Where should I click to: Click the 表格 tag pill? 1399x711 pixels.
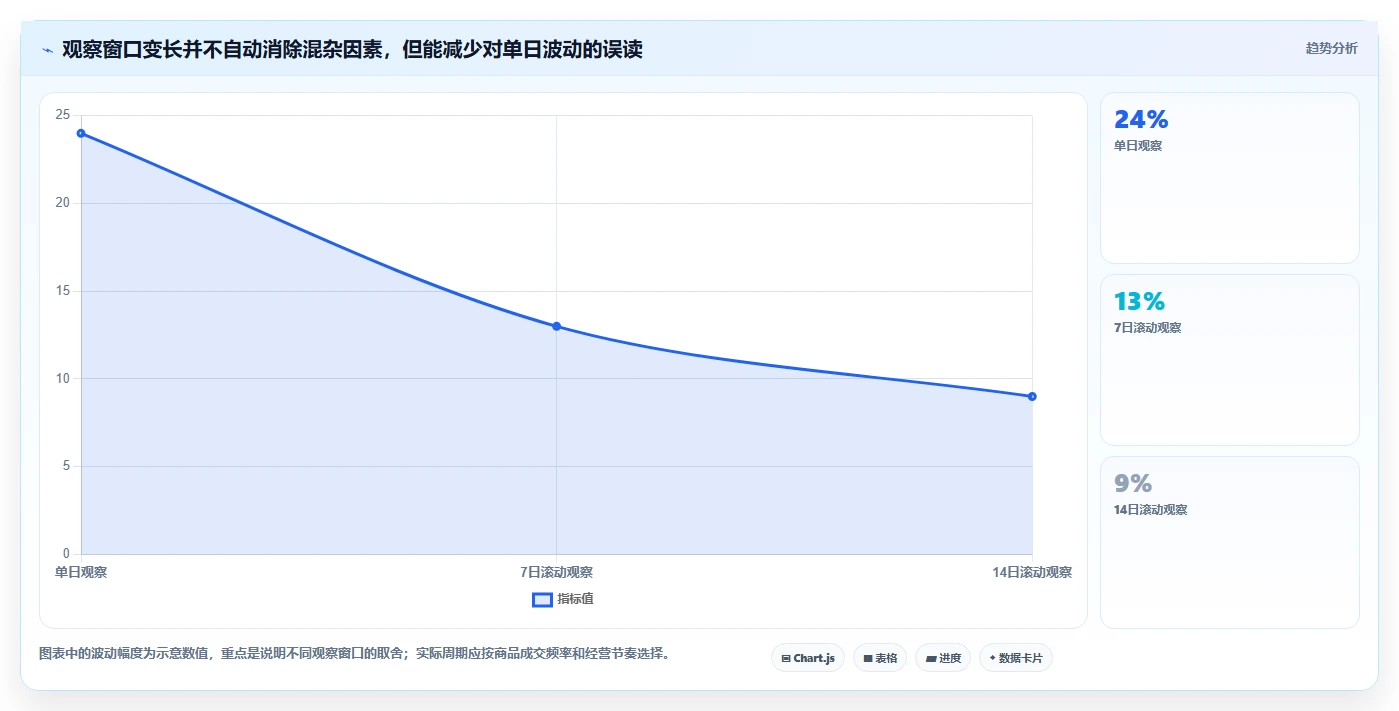pos(880,658)
